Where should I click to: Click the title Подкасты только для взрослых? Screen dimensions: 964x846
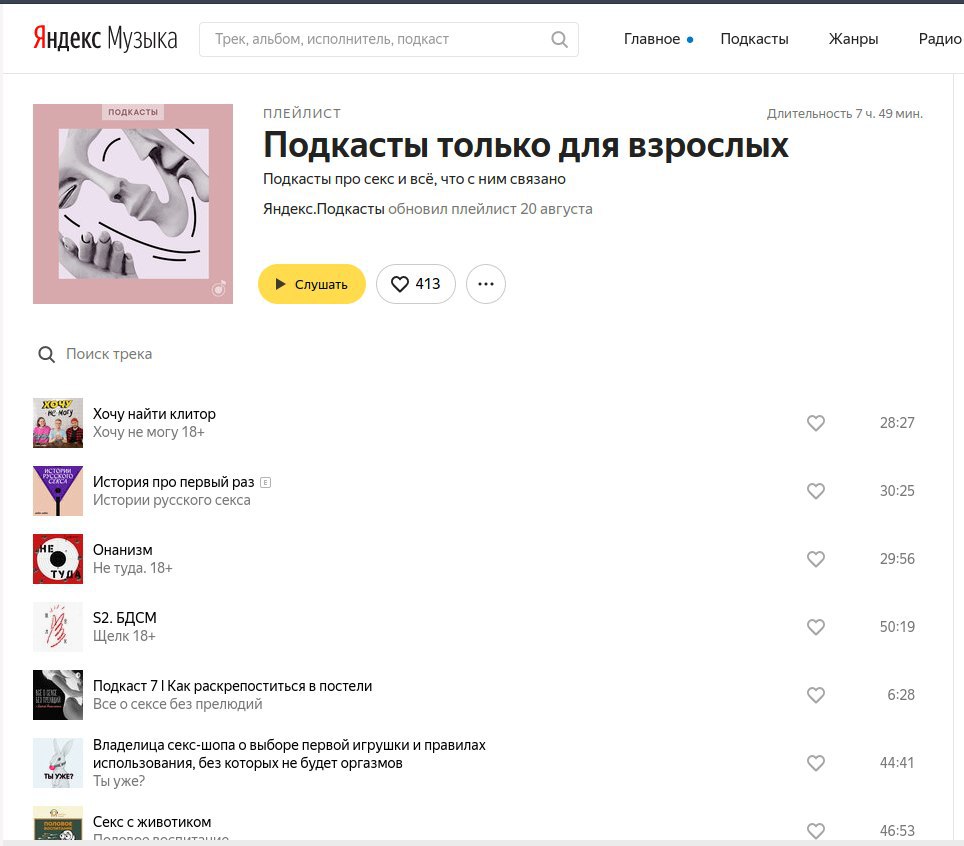526,146
